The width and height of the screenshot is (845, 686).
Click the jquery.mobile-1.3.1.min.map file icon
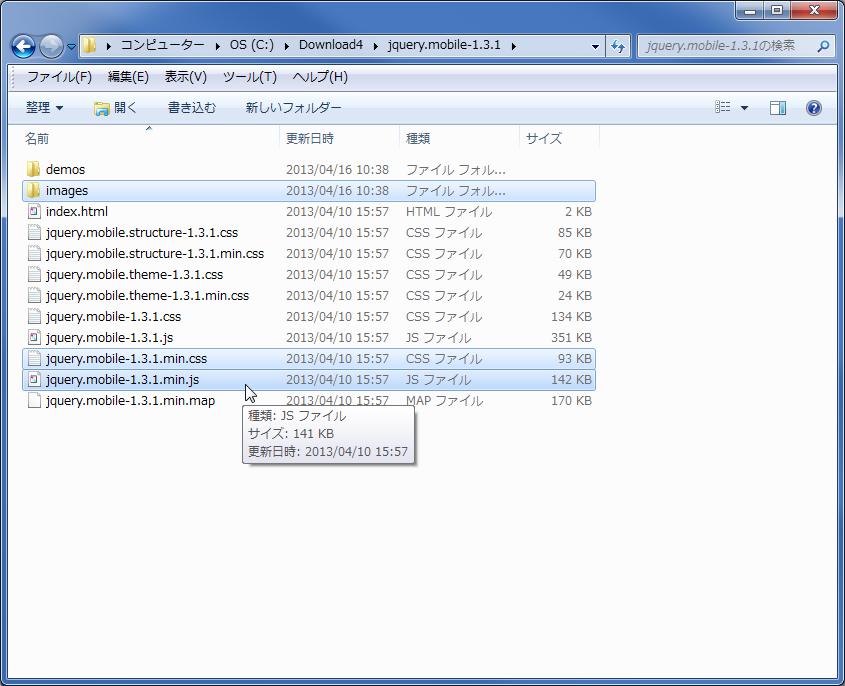click(x=34, y=400)
